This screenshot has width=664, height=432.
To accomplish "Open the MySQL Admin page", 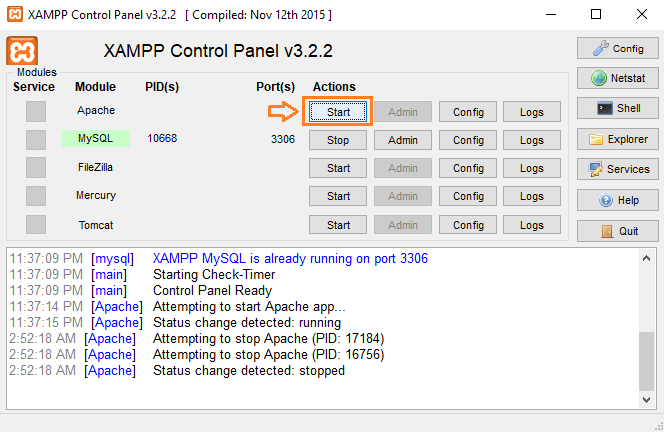I will pos(403,140).
